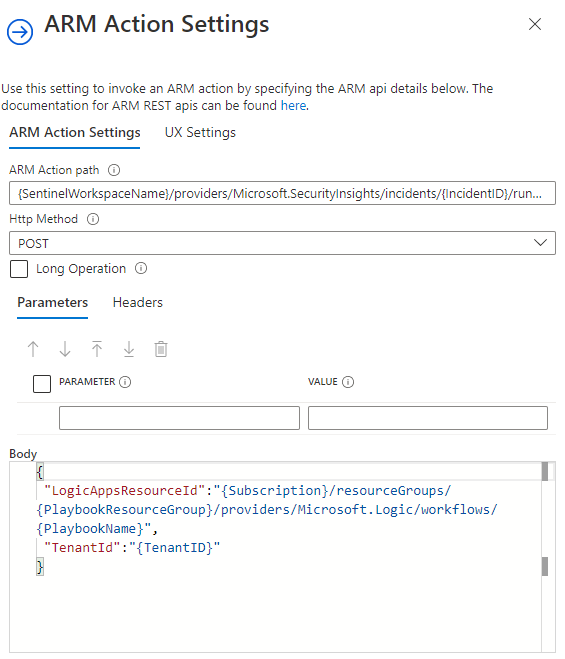Open the Http Method POST dropdown
The width and height of the screenshot is (565, 659).
(x=282, y=243)
